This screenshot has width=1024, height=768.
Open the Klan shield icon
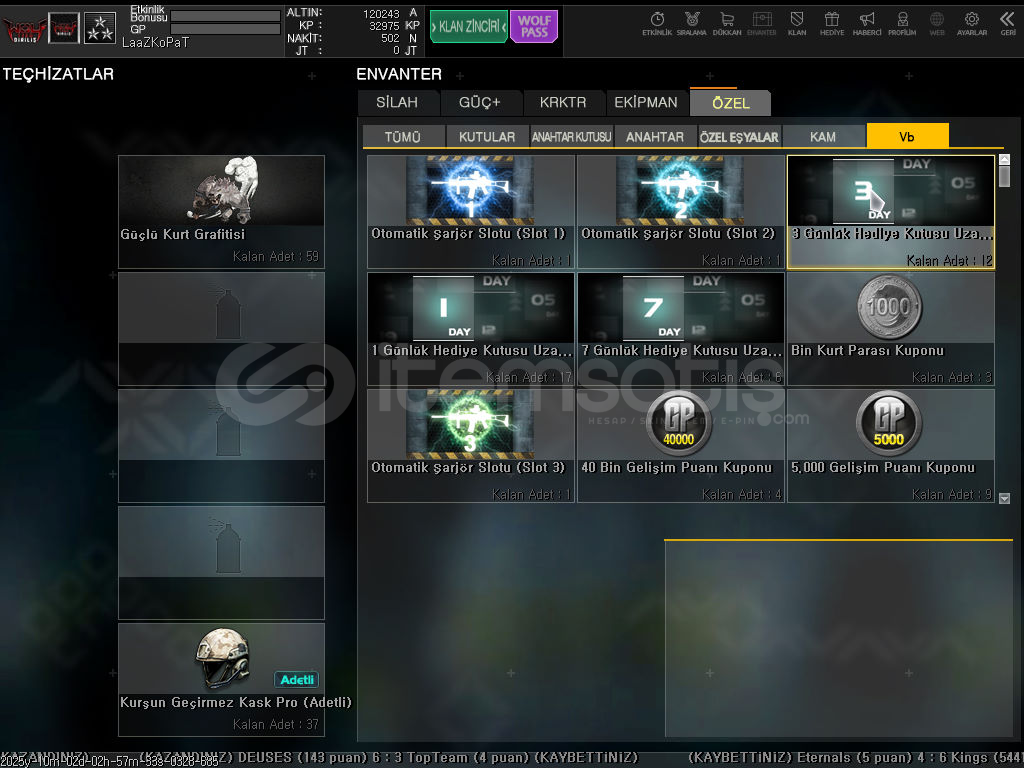pos(797,24)
